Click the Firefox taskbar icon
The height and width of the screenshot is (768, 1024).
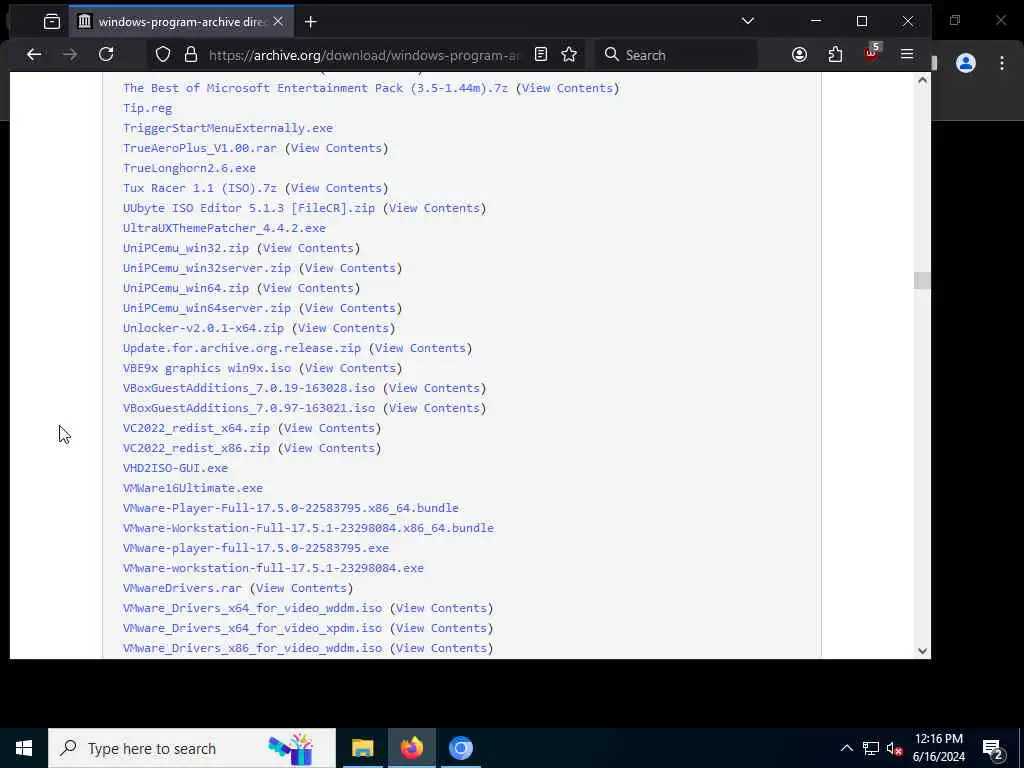click(x=412, y=748)
